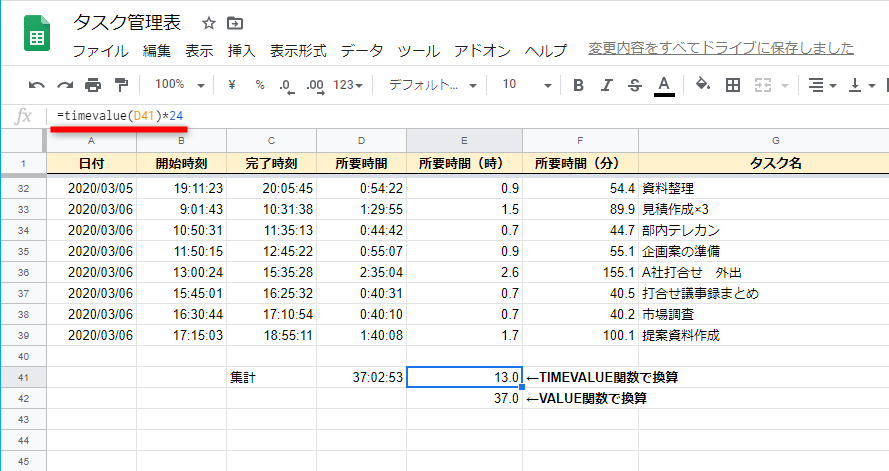Decrease decimal places (.0 button)

click(x=287, y=86)
